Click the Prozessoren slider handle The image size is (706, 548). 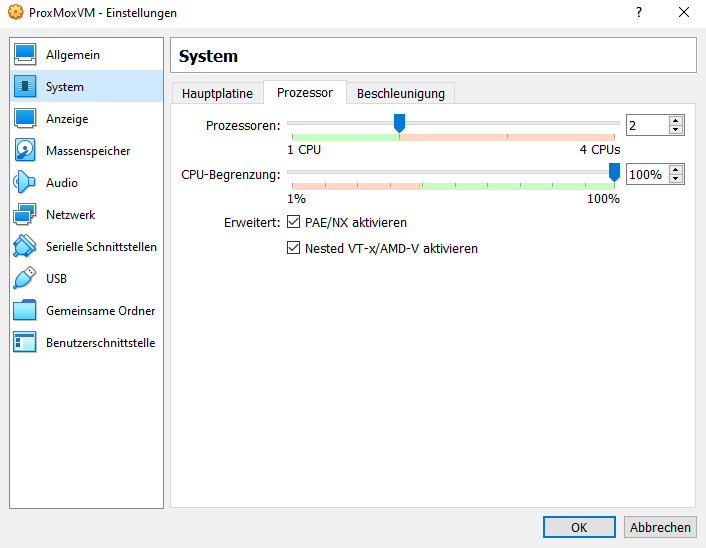coord(399,123)
